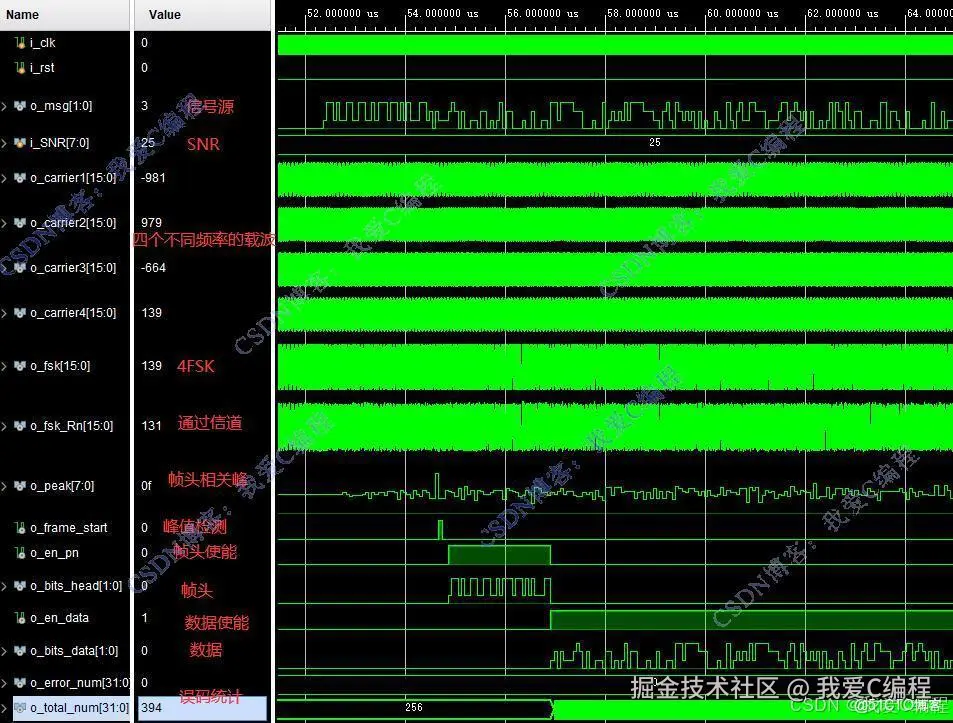Expand the o_msg[1:0] bus

(x=5, y=106)
